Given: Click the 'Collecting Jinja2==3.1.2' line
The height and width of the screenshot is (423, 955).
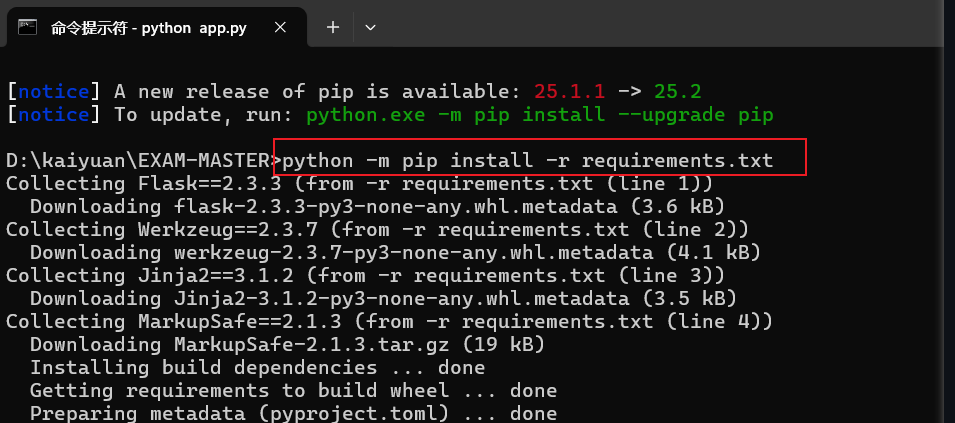Looking at the screenshot, I should [x=365, y=276].
